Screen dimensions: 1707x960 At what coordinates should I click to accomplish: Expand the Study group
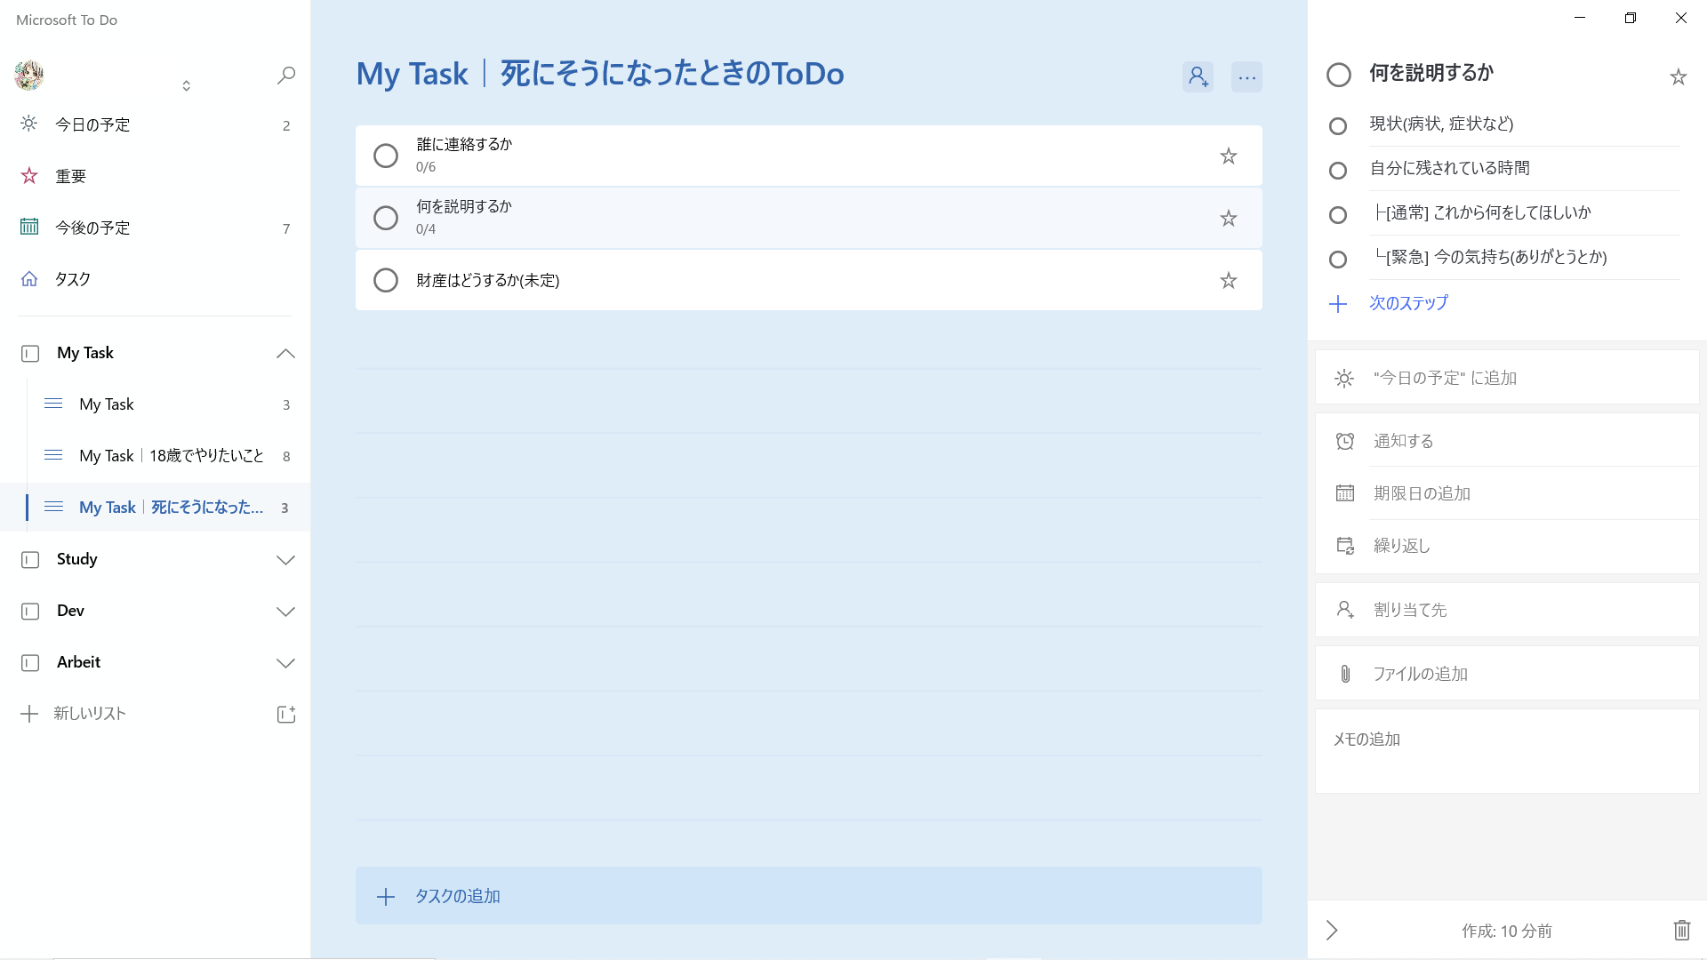point(285,560)
